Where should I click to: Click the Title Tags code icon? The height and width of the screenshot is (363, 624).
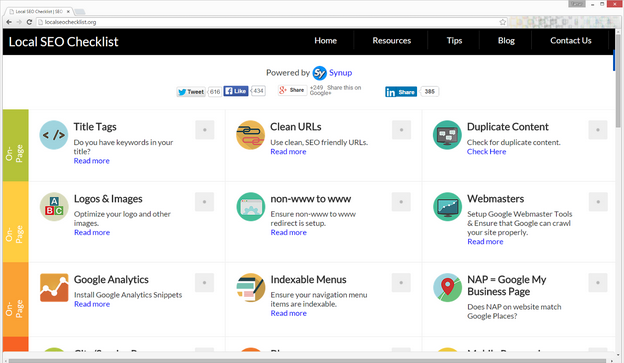[x=54, y=135]
